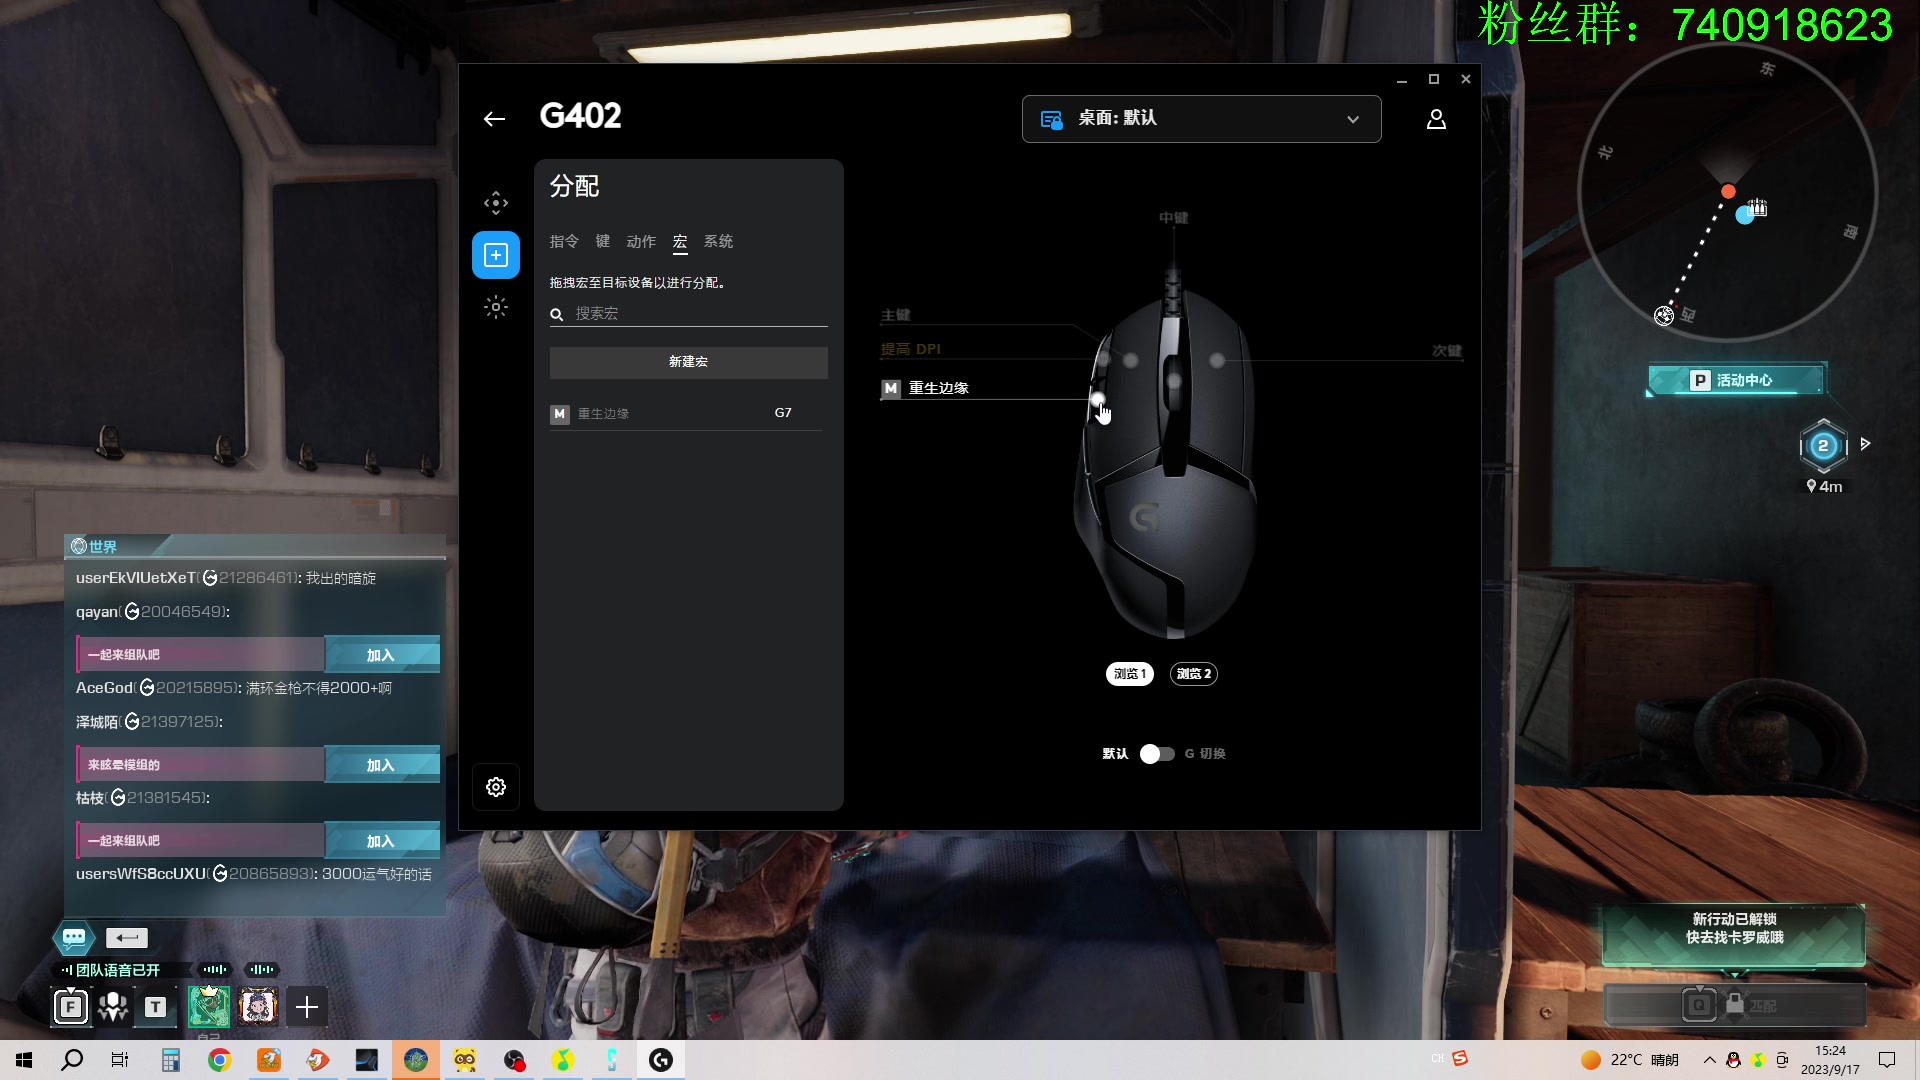Click the highlighted G7 side-button hotspot
Image resolution: width=1920 pixels, height=1080 pixels.
1098,400
